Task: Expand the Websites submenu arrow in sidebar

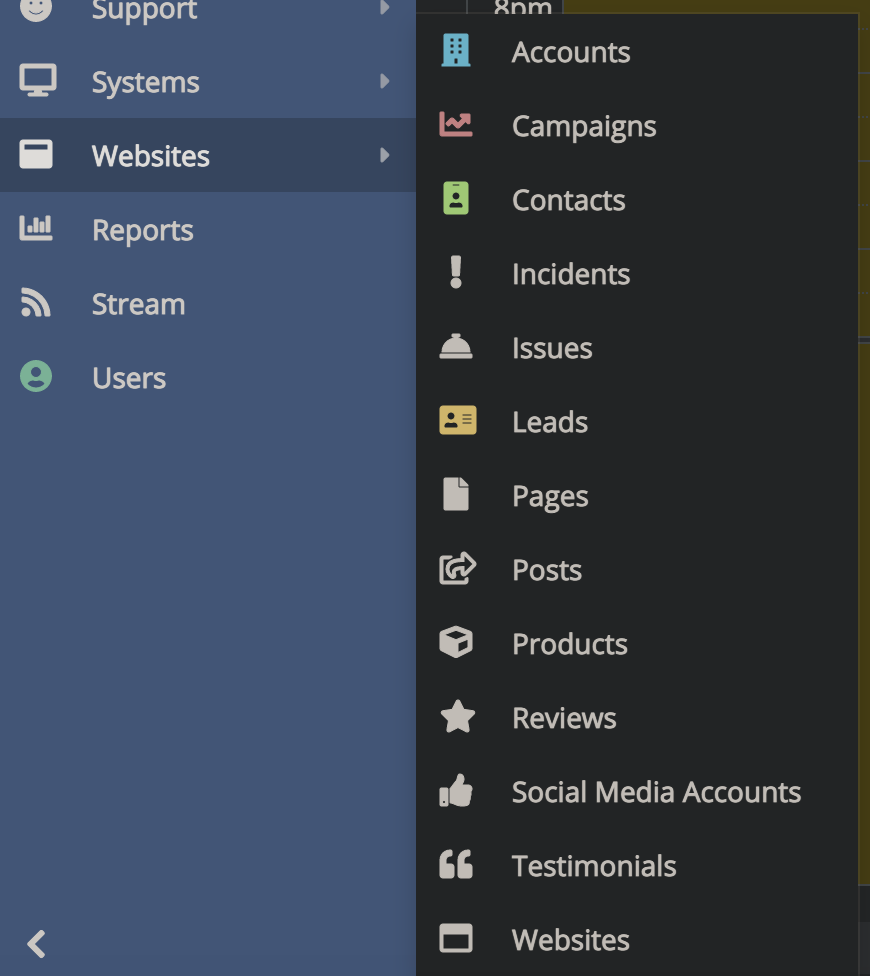Action: click(x=384, y=155)
